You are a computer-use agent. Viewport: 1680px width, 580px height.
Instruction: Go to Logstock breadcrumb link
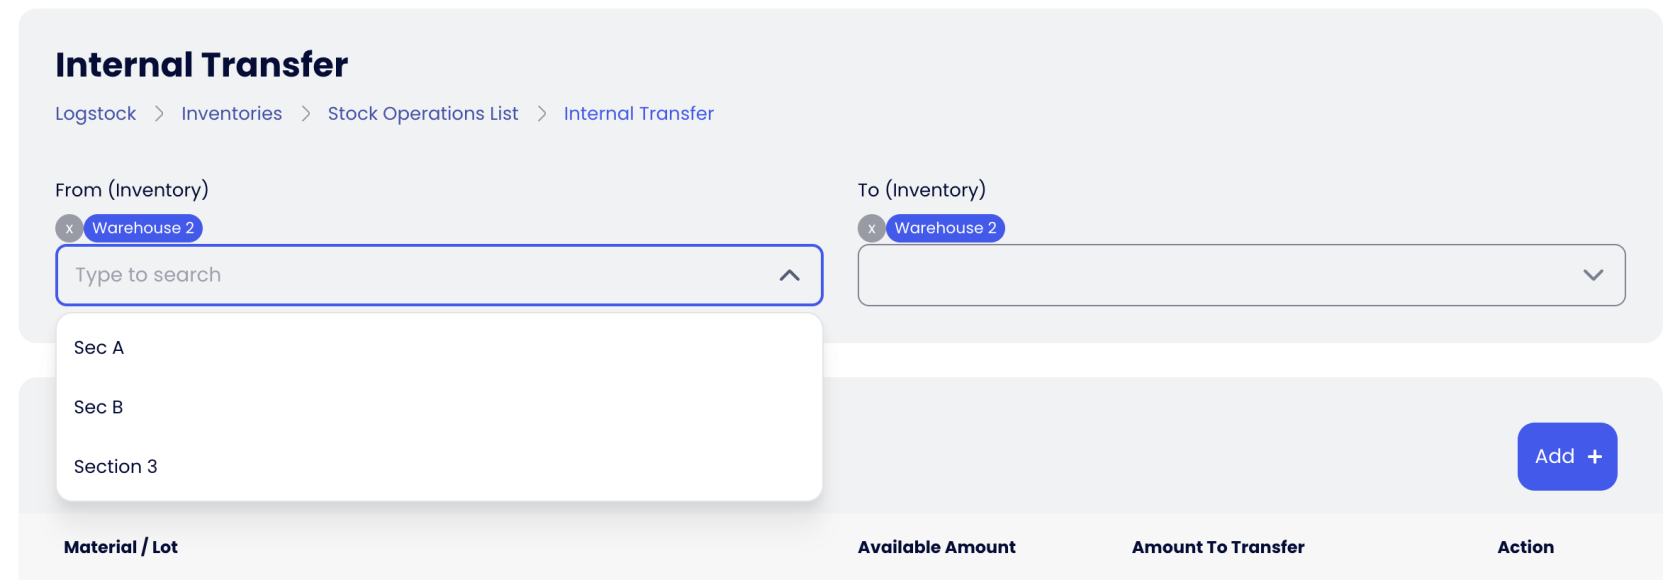tap(96, 114)
